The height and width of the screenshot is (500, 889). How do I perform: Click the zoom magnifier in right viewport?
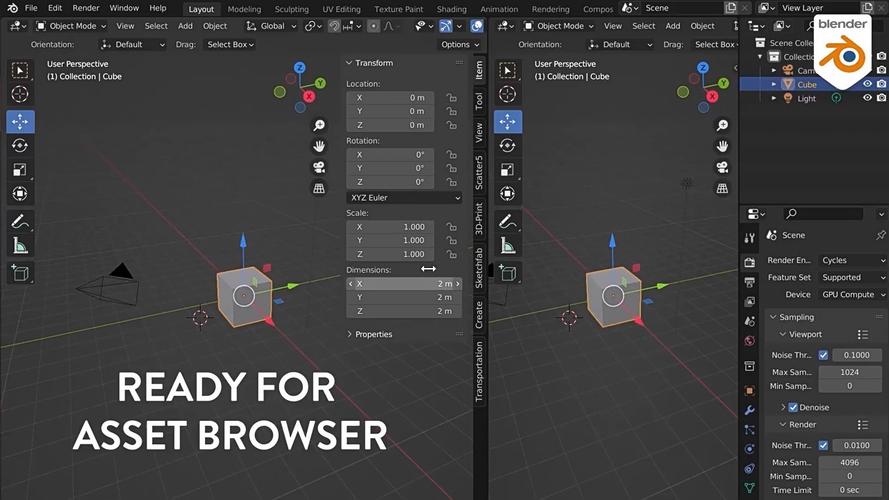[x=722, y=125]
